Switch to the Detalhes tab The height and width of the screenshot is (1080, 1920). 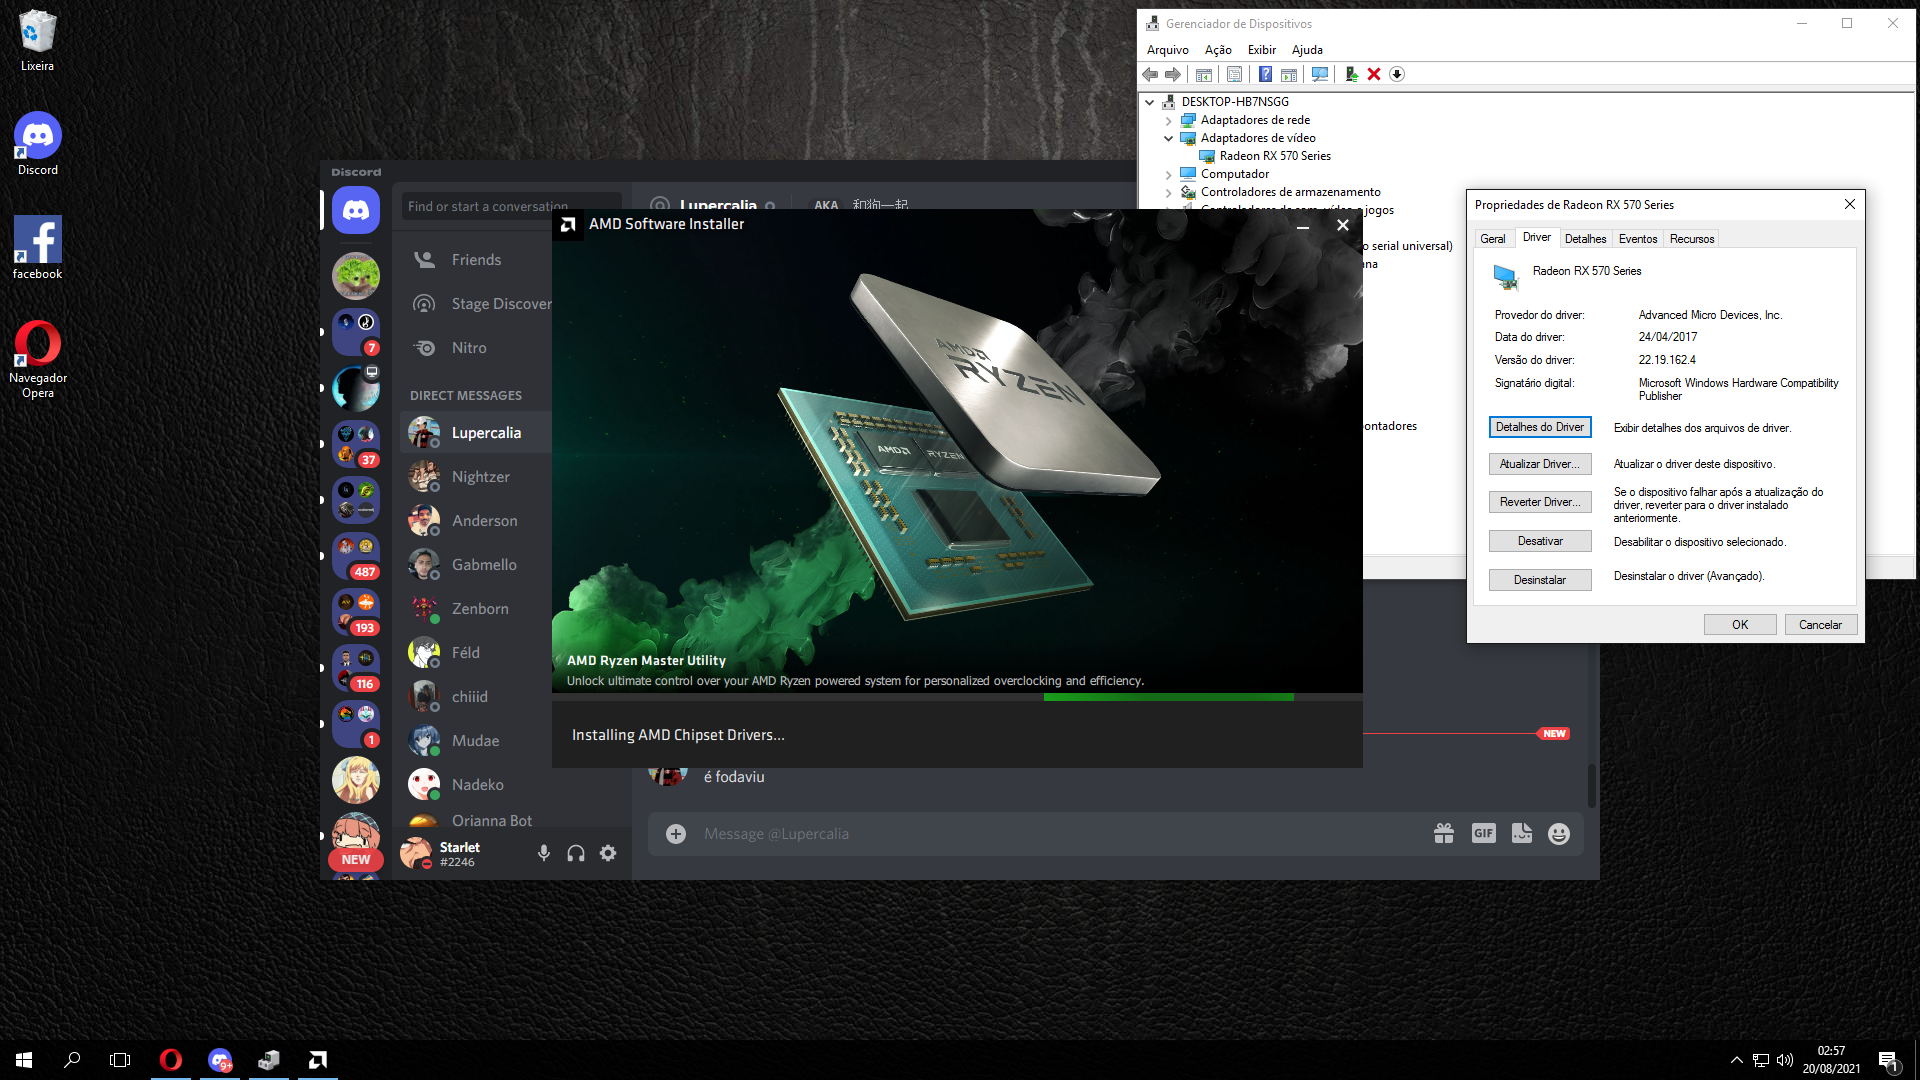point(1585,239)
